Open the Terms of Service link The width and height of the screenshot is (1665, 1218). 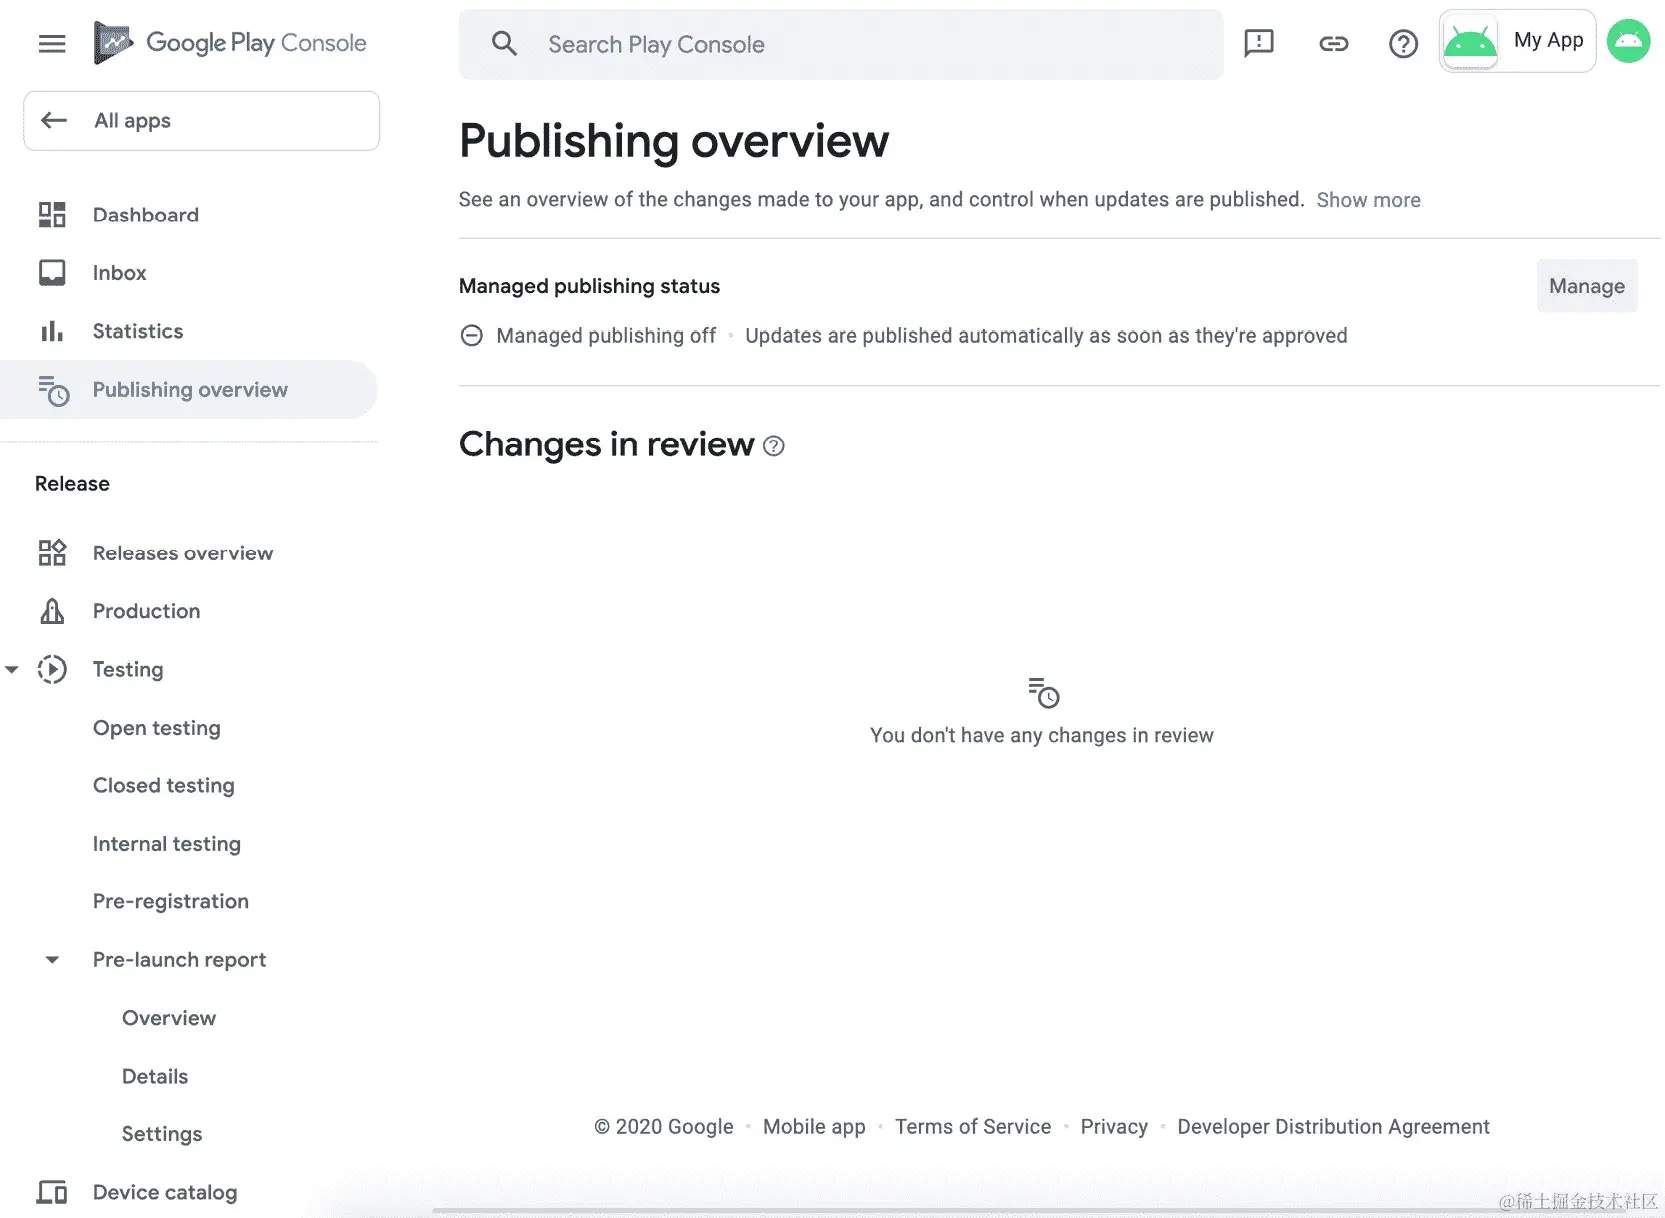(x=973, y=1127)
